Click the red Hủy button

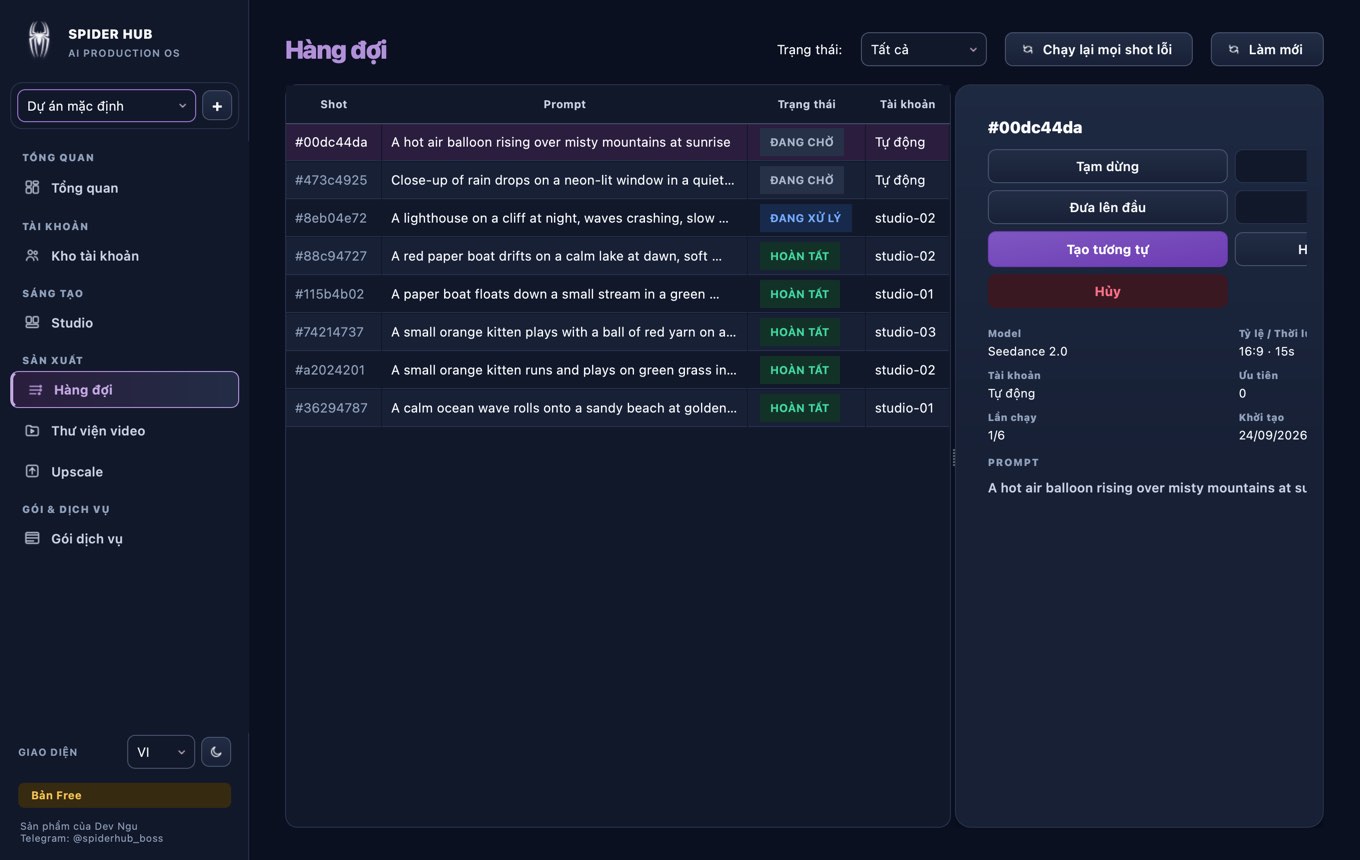[x=1107, y=291]
